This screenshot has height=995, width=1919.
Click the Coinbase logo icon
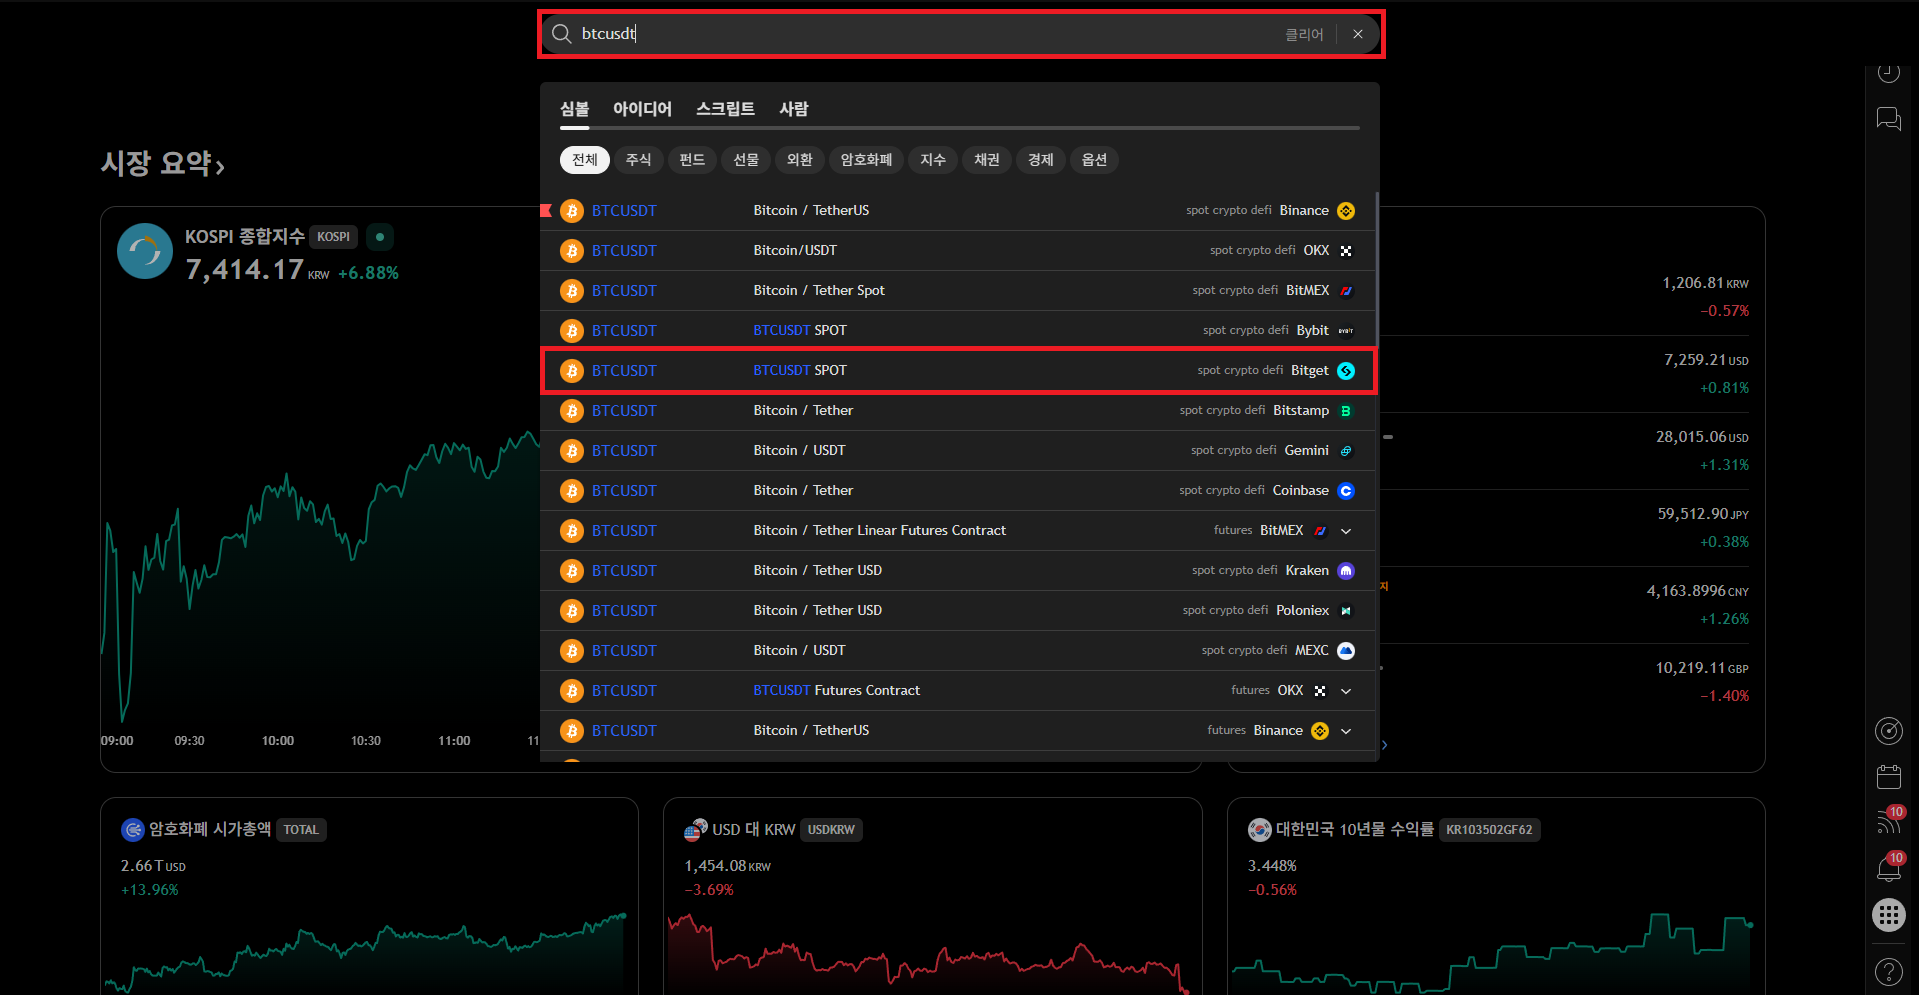click(x=1346, y=491)
